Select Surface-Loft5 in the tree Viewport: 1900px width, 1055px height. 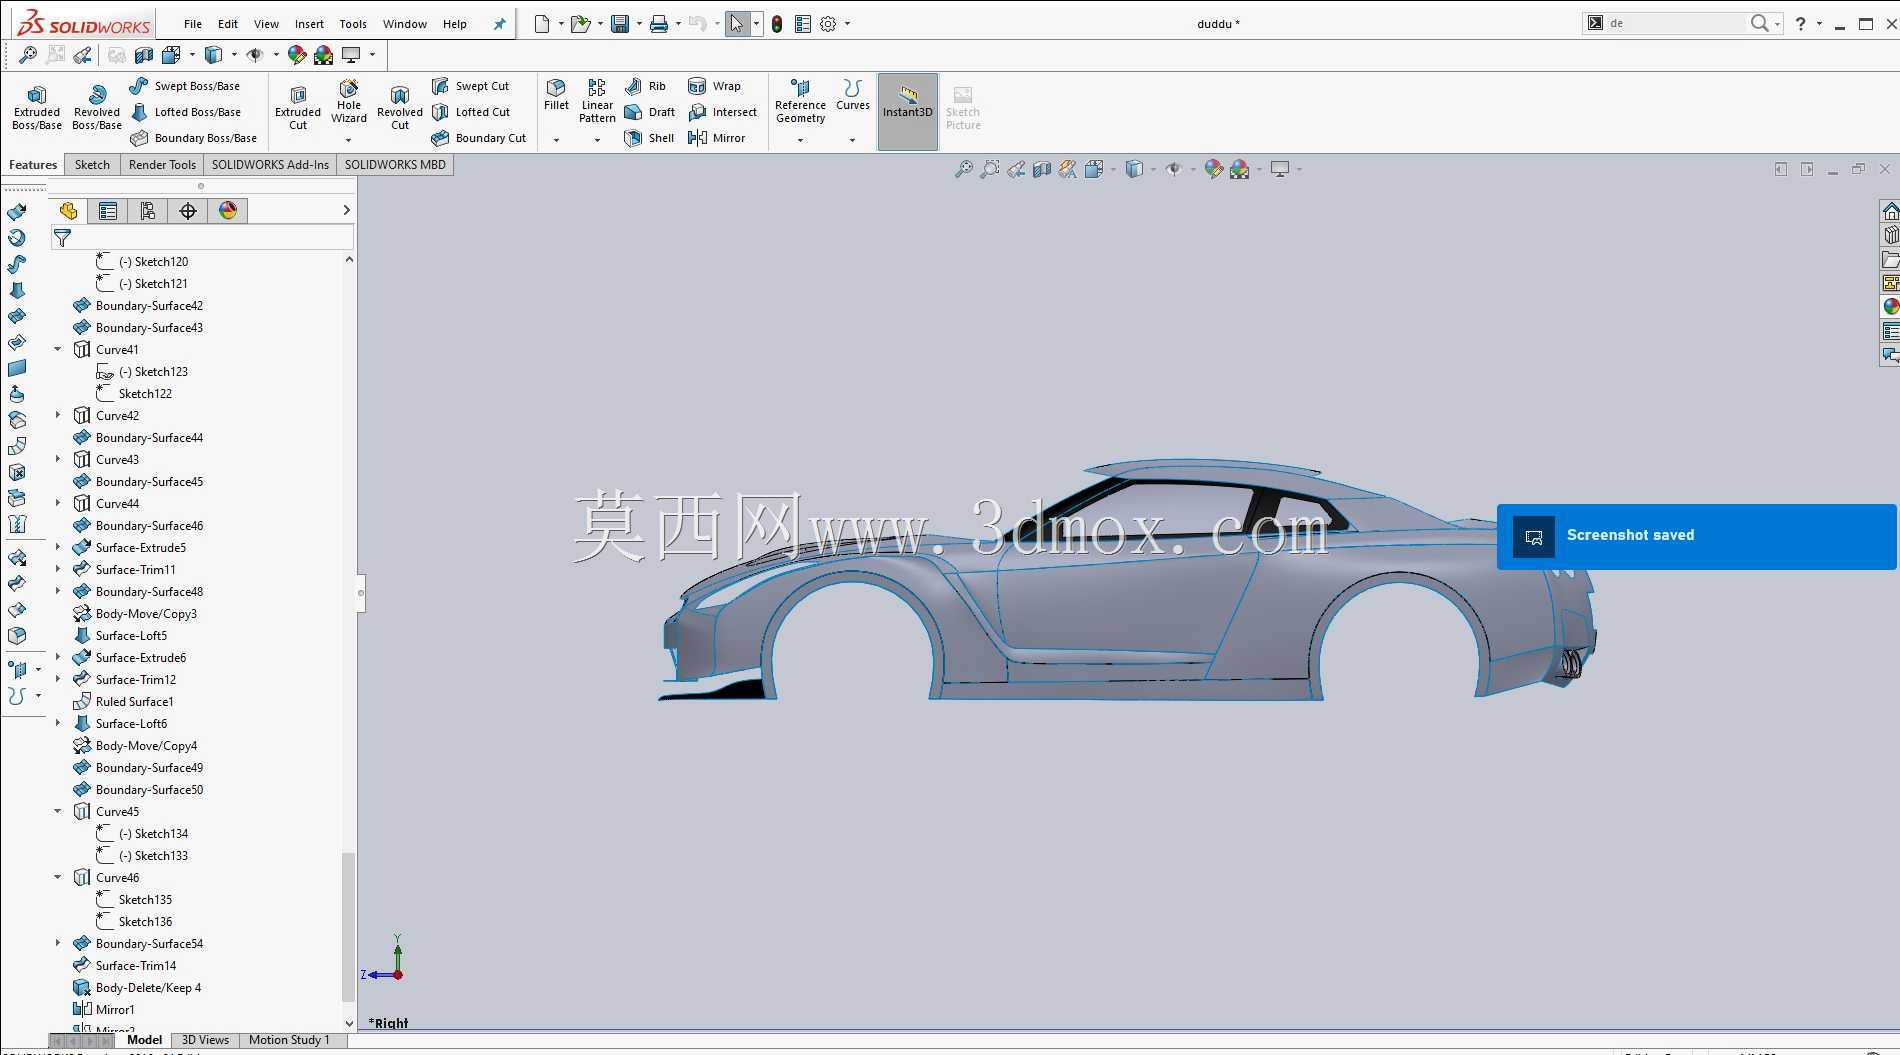click(x=121, y=636)
